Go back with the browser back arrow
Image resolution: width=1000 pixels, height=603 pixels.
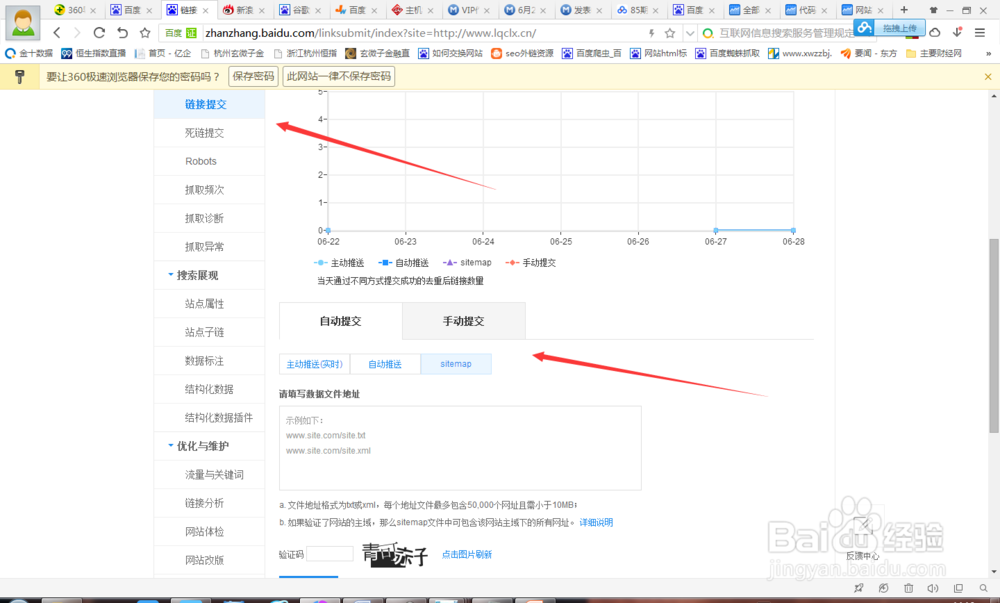57,33
